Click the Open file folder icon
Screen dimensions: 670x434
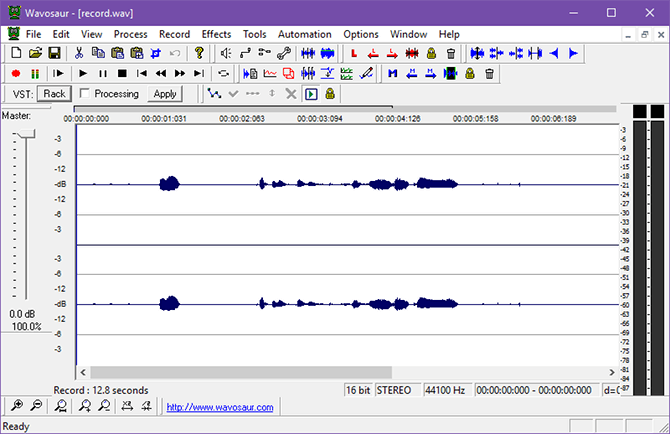(35, 53)
